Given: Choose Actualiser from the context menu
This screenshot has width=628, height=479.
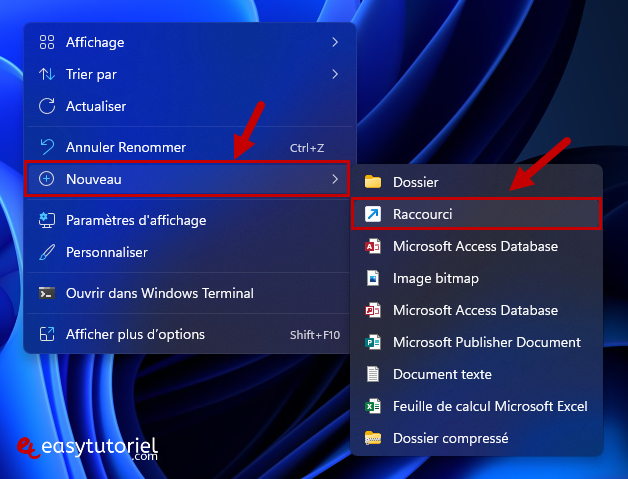Looking at the screenshot, I should coord(190,106).
